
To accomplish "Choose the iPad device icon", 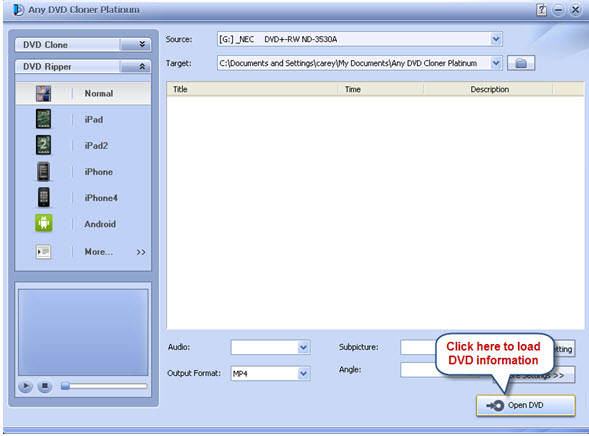I will [43, 119].
